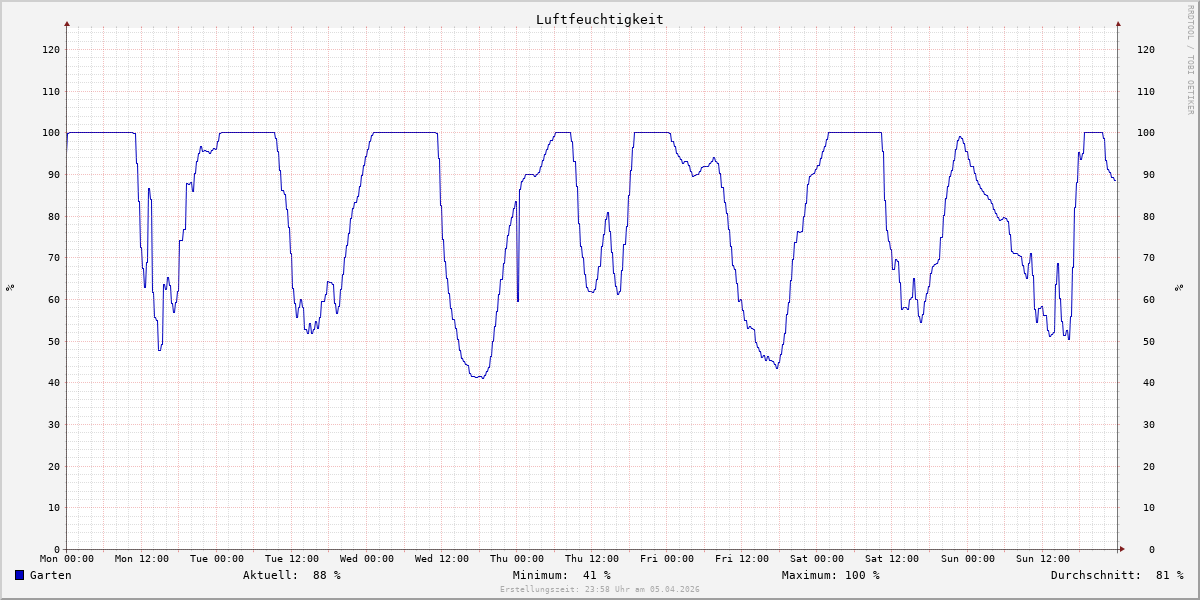Click the Luftfeuchtigkeit chart title
This screenshot has height=600, width=1200.
pos(599,19)
